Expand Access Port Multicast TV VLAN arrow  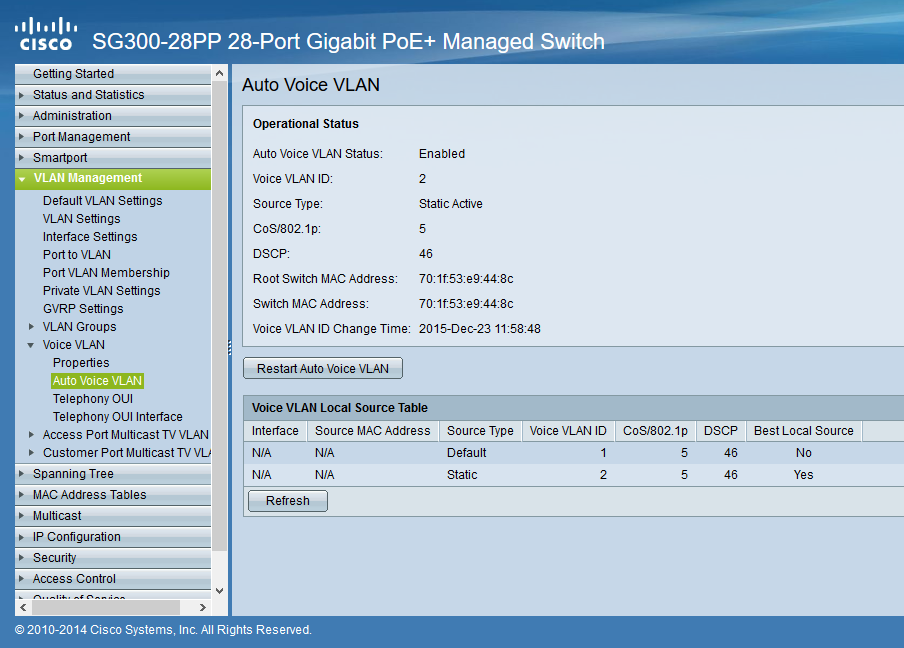click(x=32, y=435)
